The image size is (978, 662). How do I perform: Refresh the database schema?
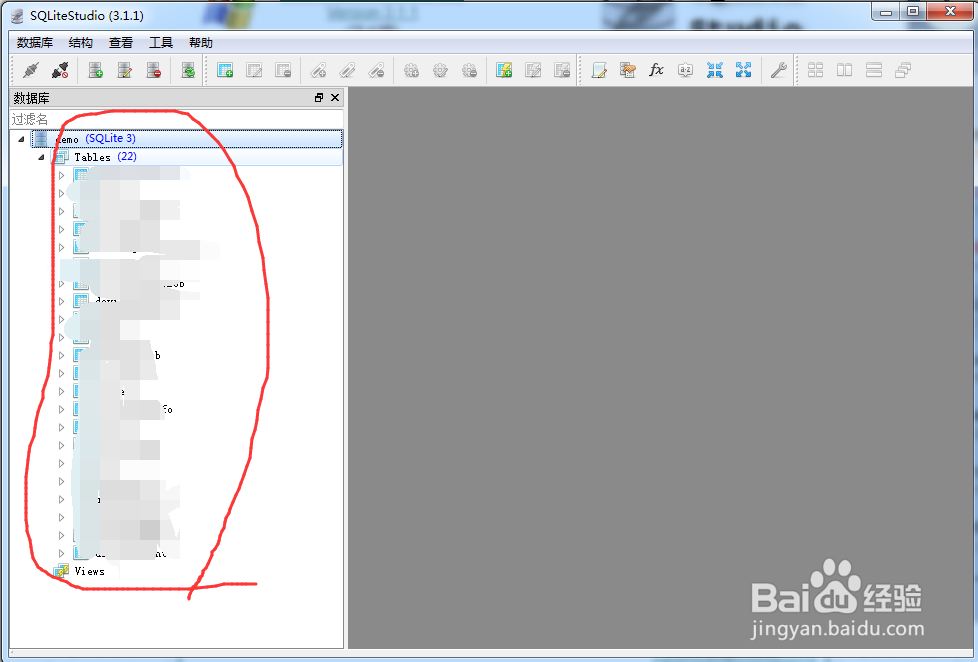[x=188, y=70]
